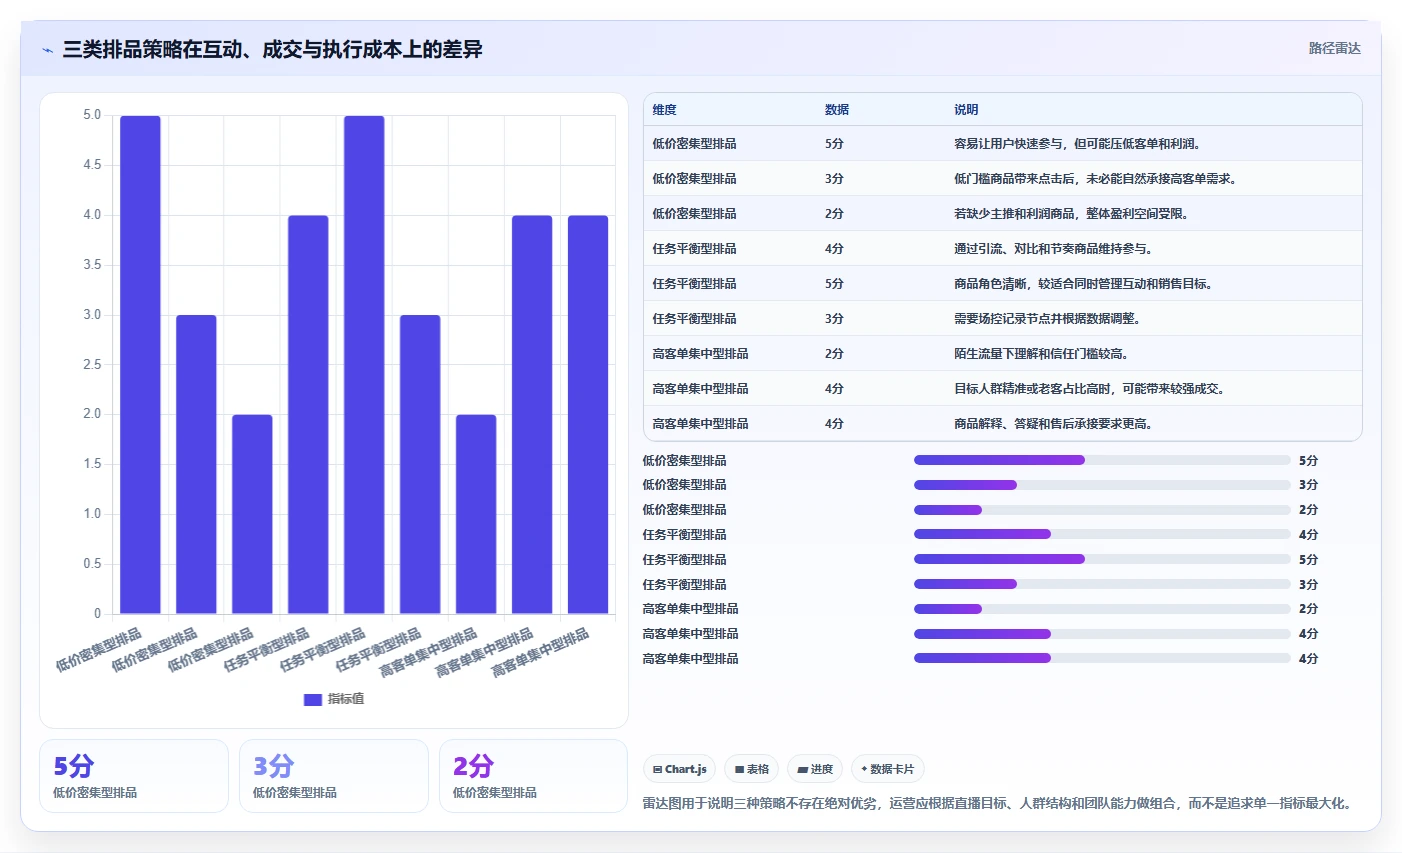Click the 指标值 legend label
The height and width of the screenshot is (853, 1402).
(346, 699)
